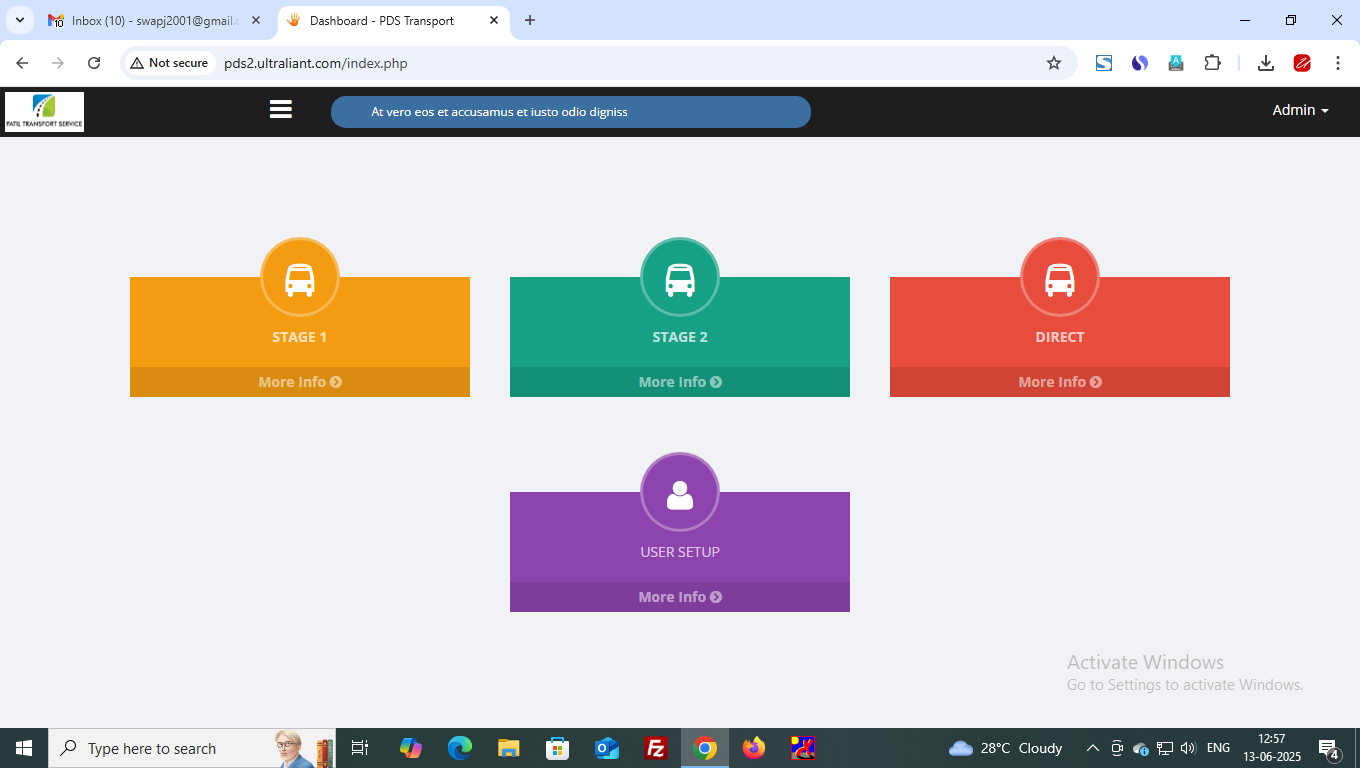Open the hamburger menu in header
This screenshot has height=768, width=1360.
coord(281,110)
